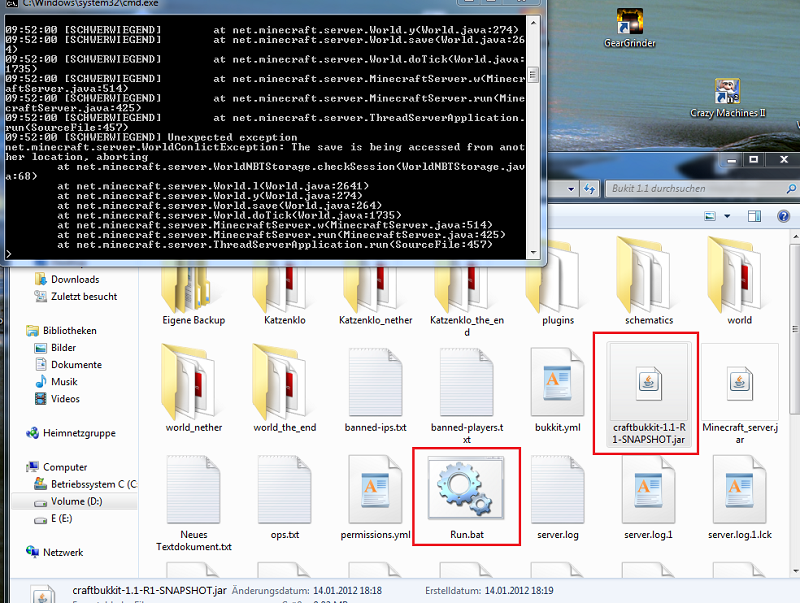Expand Bibliotheken in the navigation pane
This screenshot has width=800, height=603.
(x=61, y=331)
